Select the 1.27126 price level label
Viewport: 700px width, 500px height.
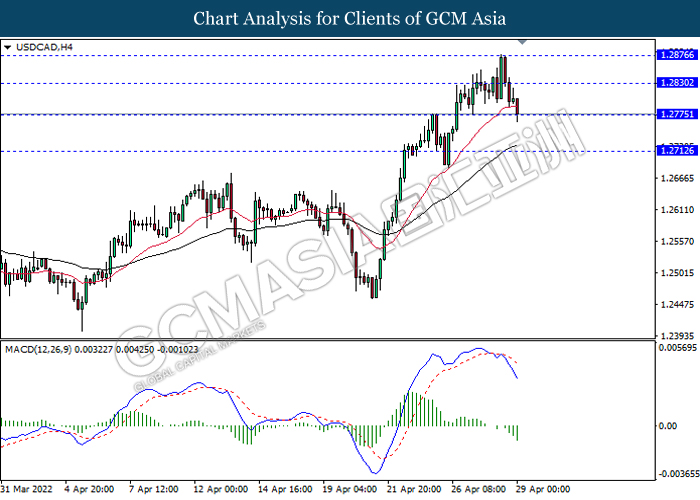(x=677, y=151)
